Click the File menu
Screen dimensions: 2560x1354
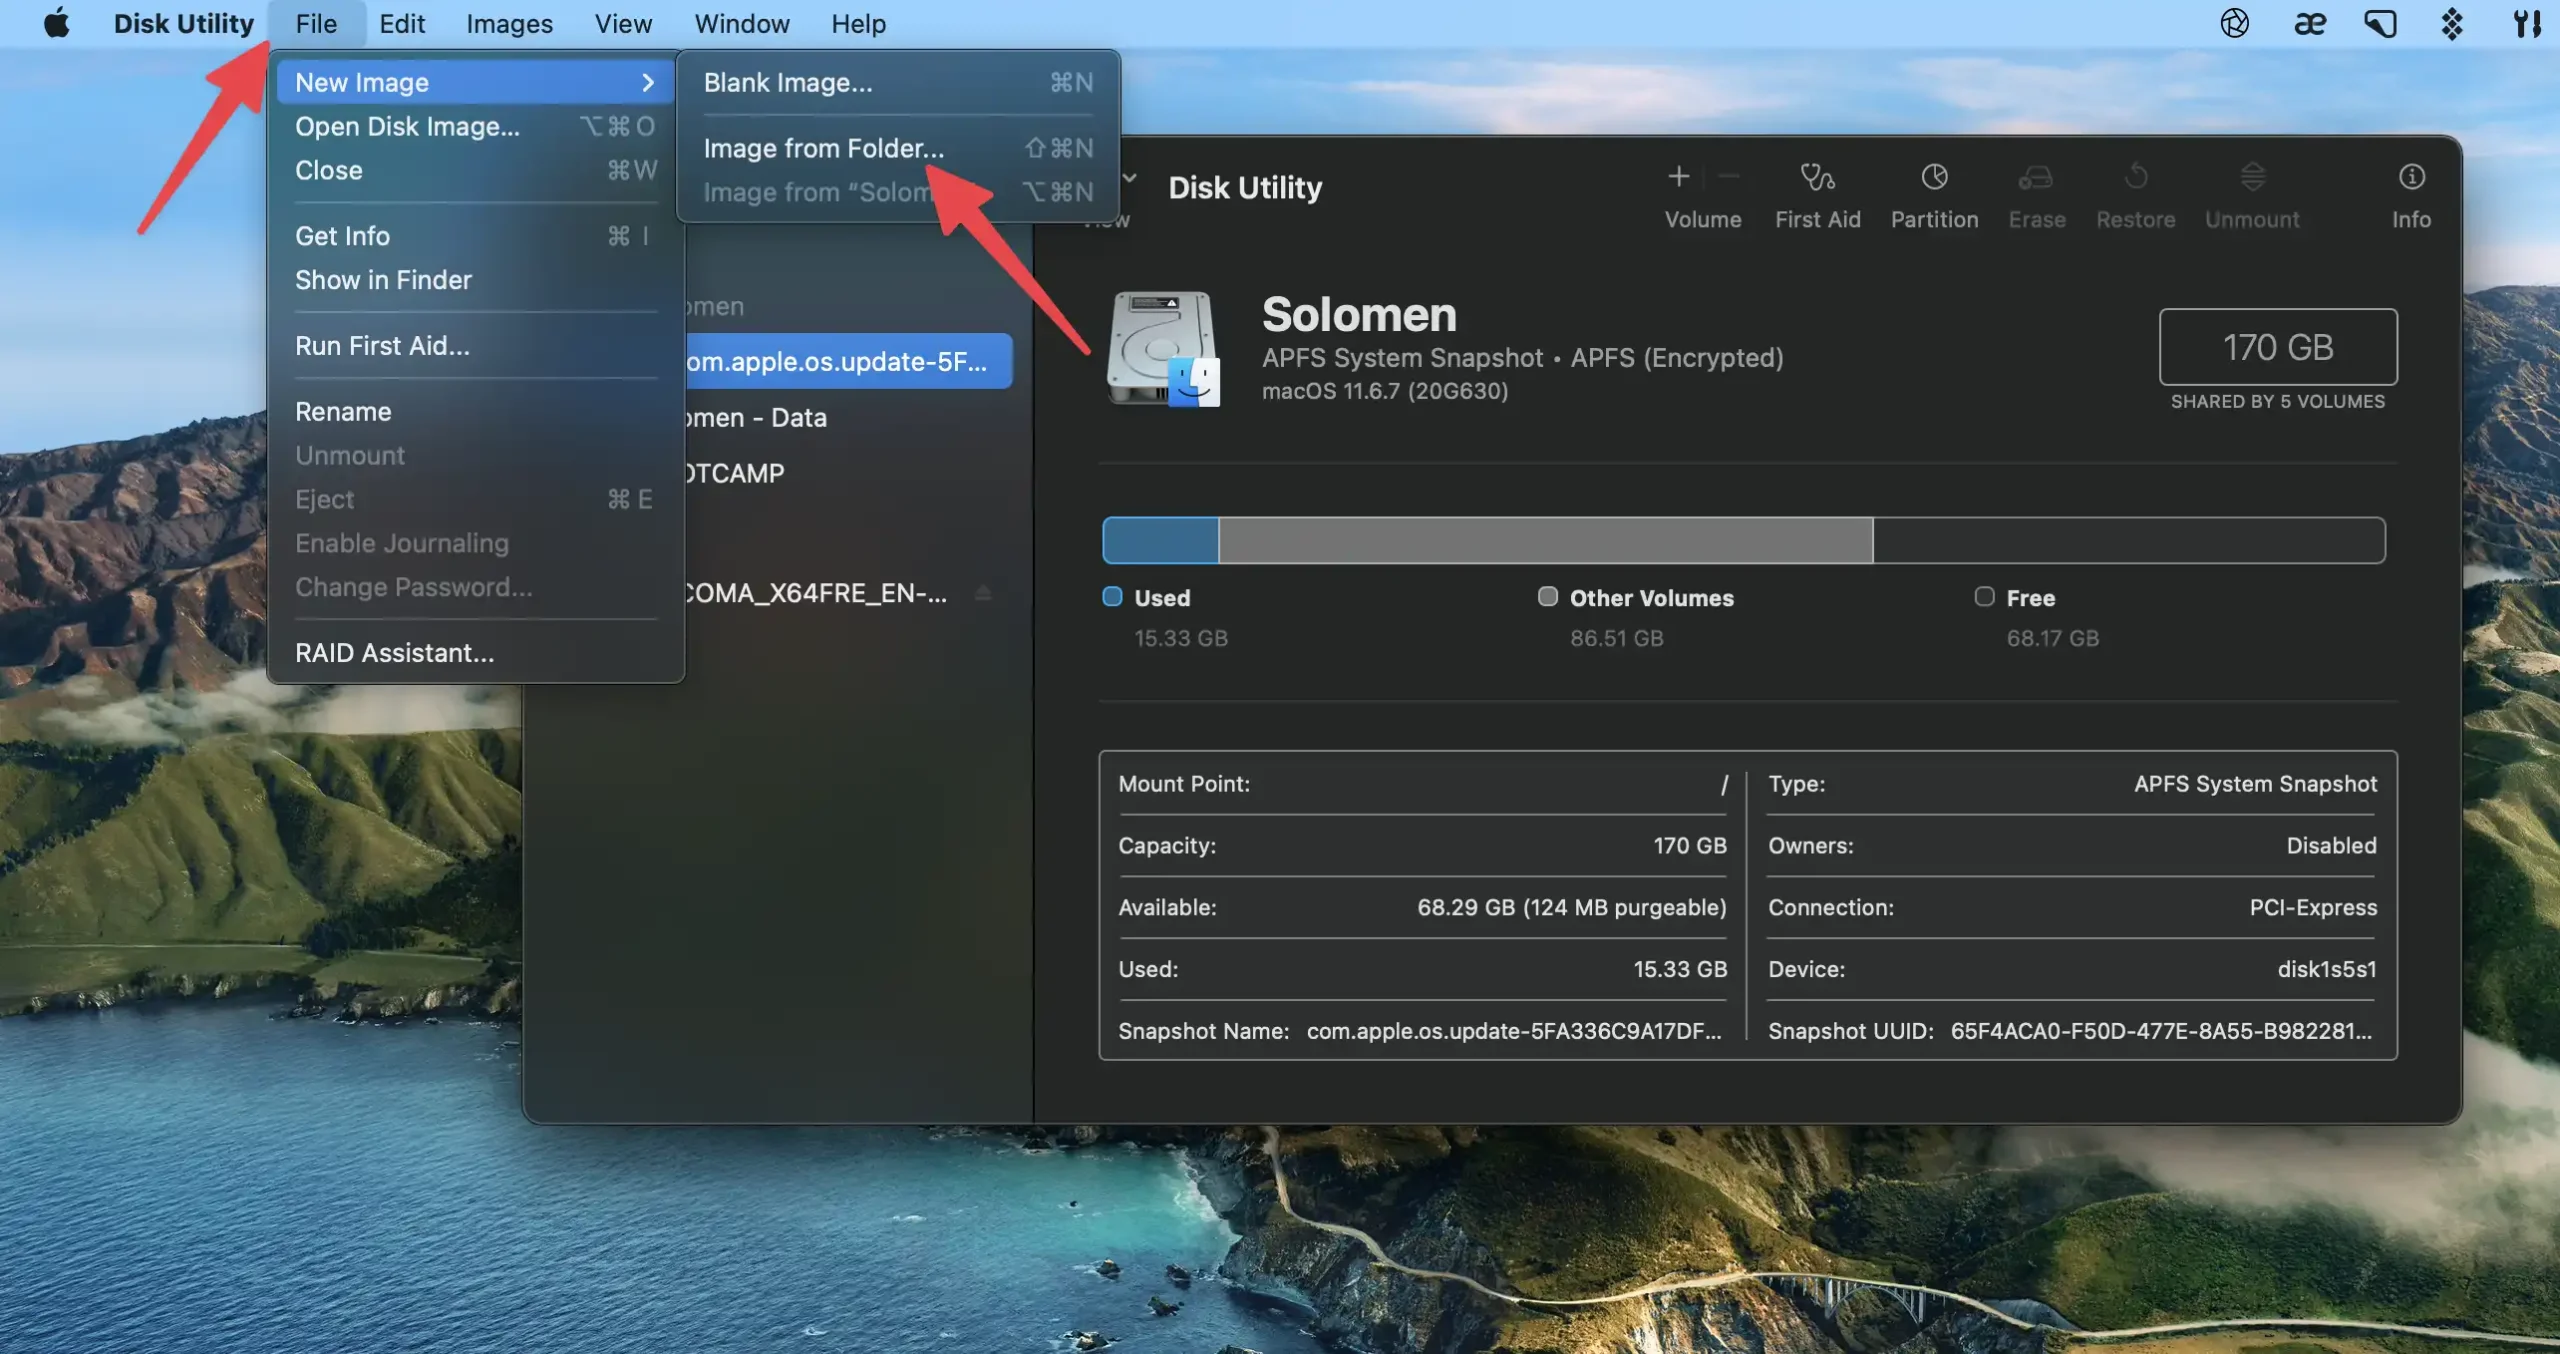coord(316,23)
